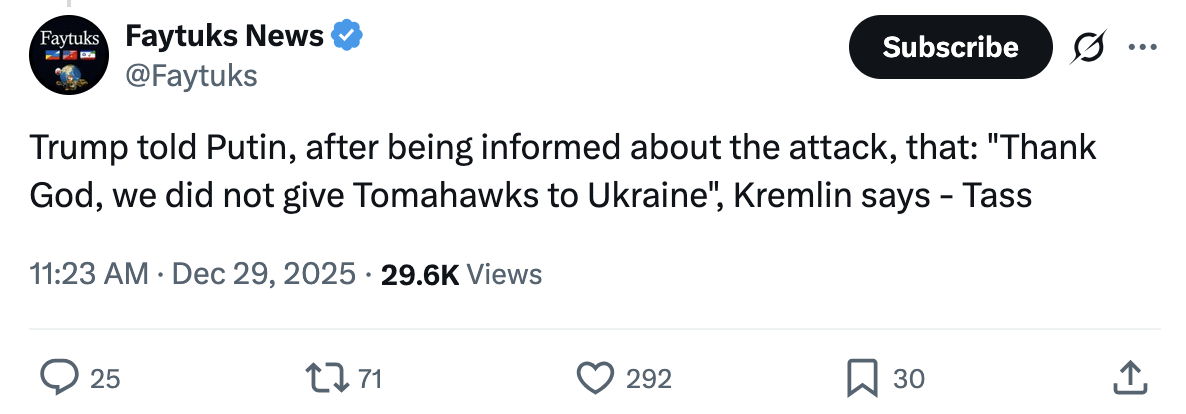Click the 11:23 AM timestamp
This screenshot has height=414, width=1186.
click(89, 273)
